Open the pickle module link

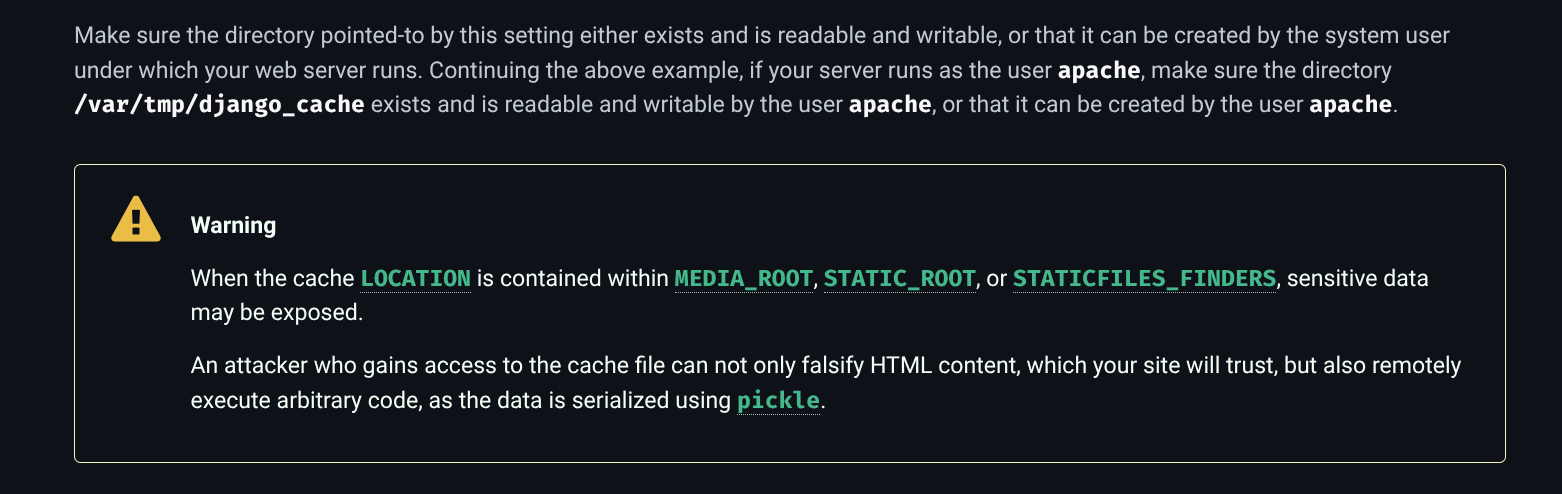click(x=778, y=401)
